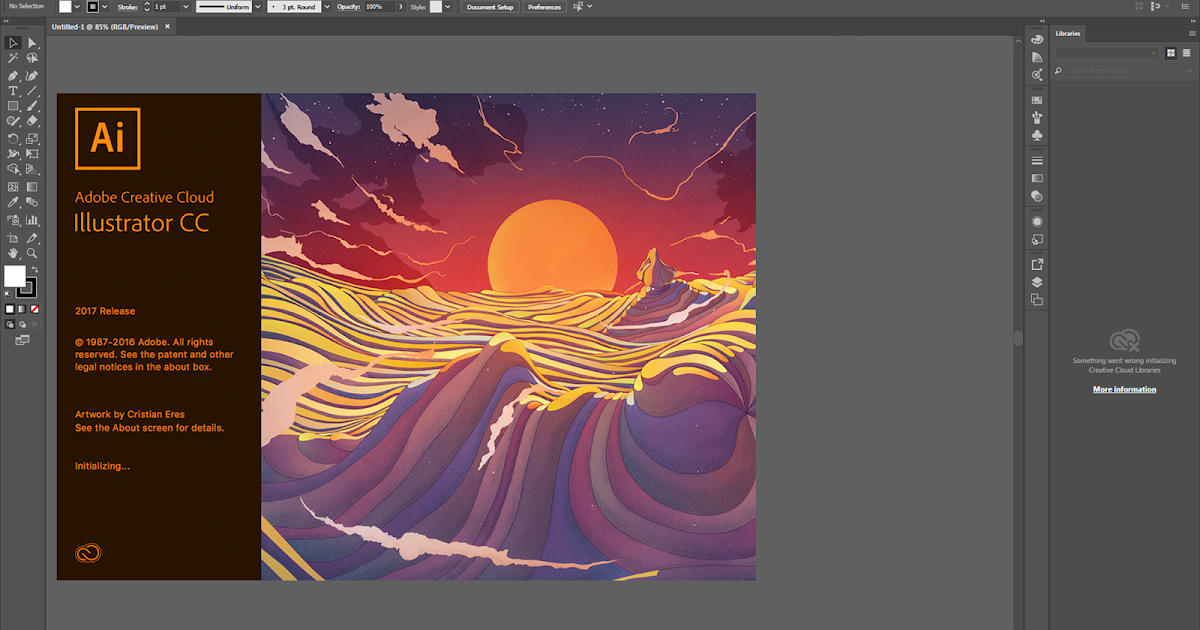Open Uniform width profile dropdown

coord(257,7)
